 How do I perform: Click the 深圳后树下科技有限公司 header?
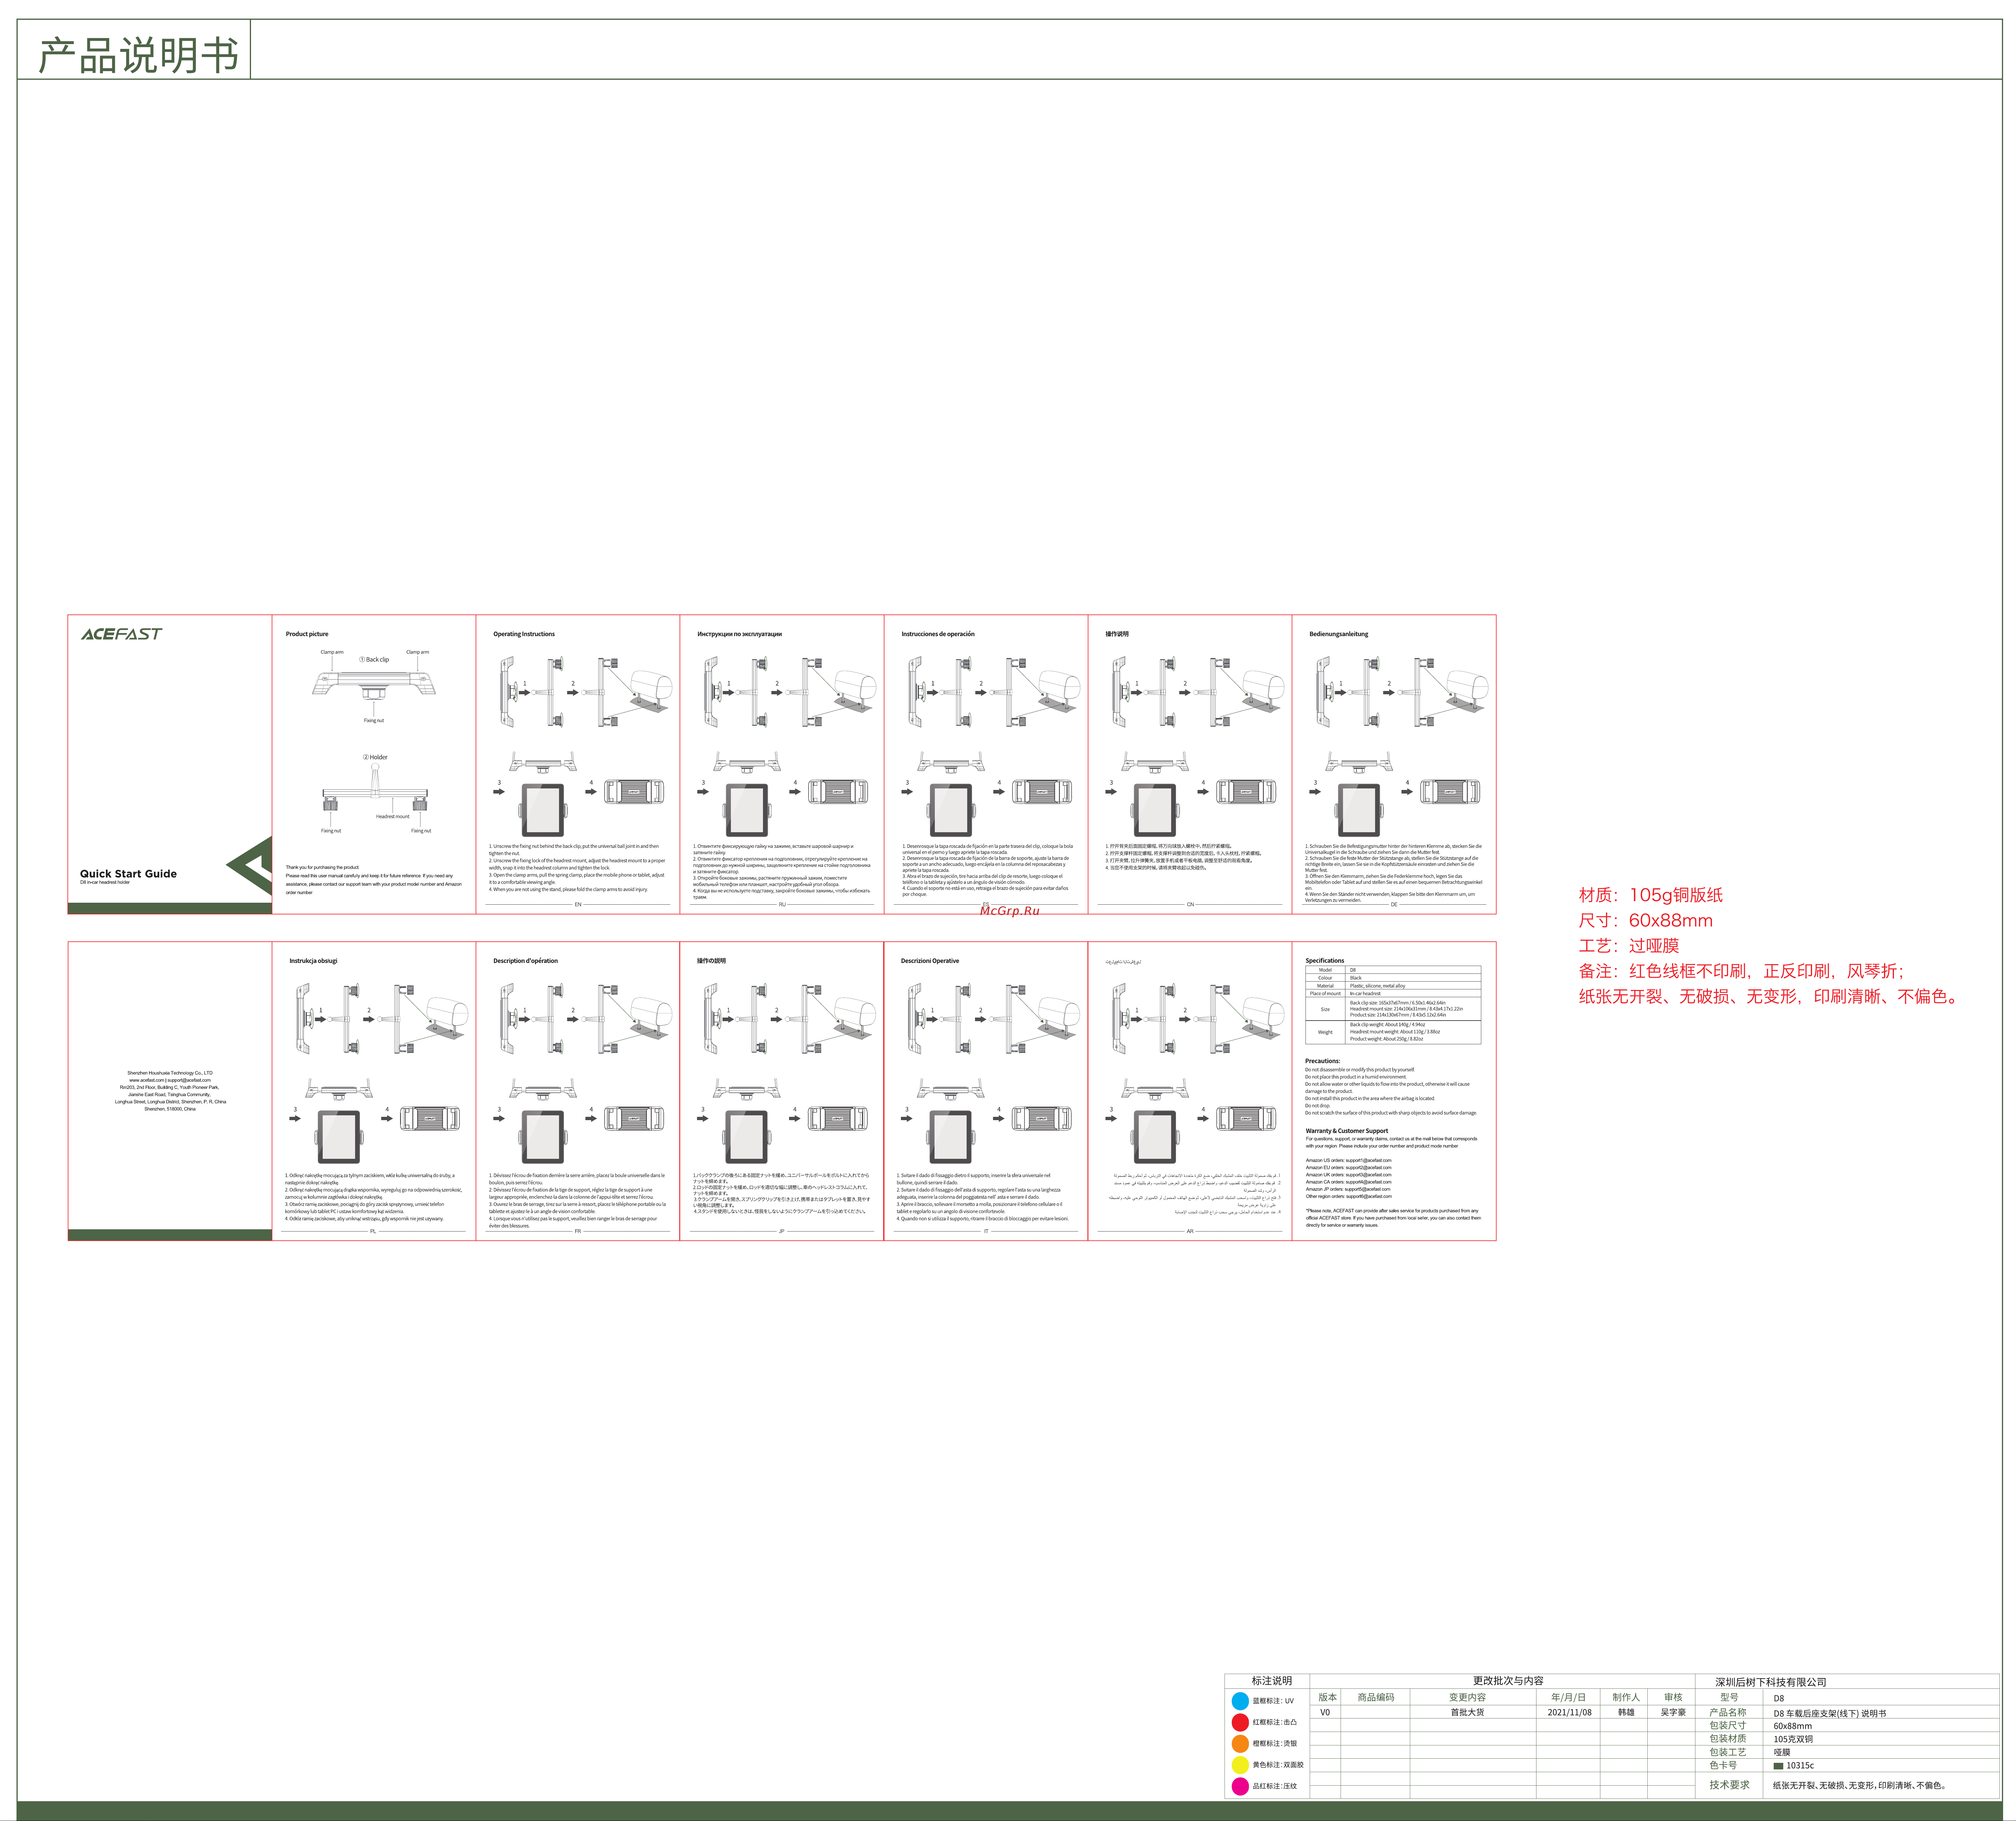[1771, 1682]
